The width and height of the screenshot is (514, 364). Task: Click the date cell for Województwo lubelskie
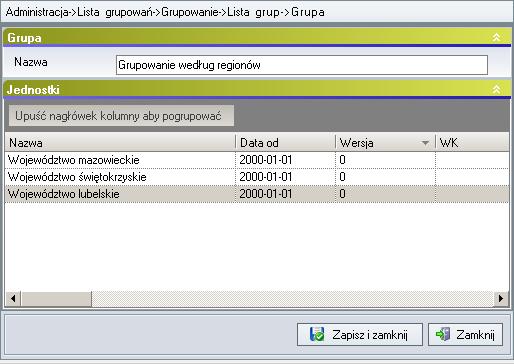285,194
